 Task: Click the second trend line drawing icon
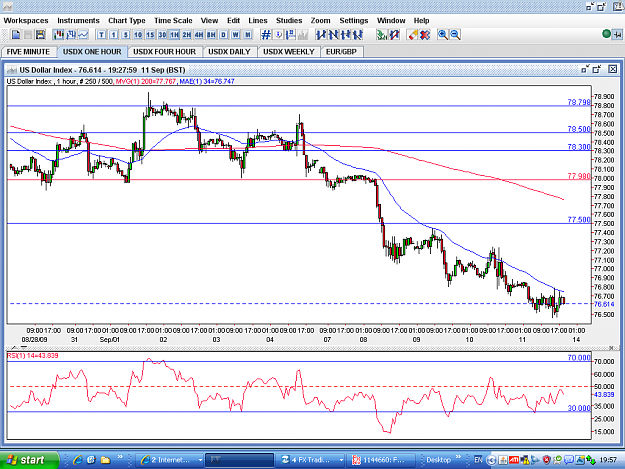click(333, 35)
